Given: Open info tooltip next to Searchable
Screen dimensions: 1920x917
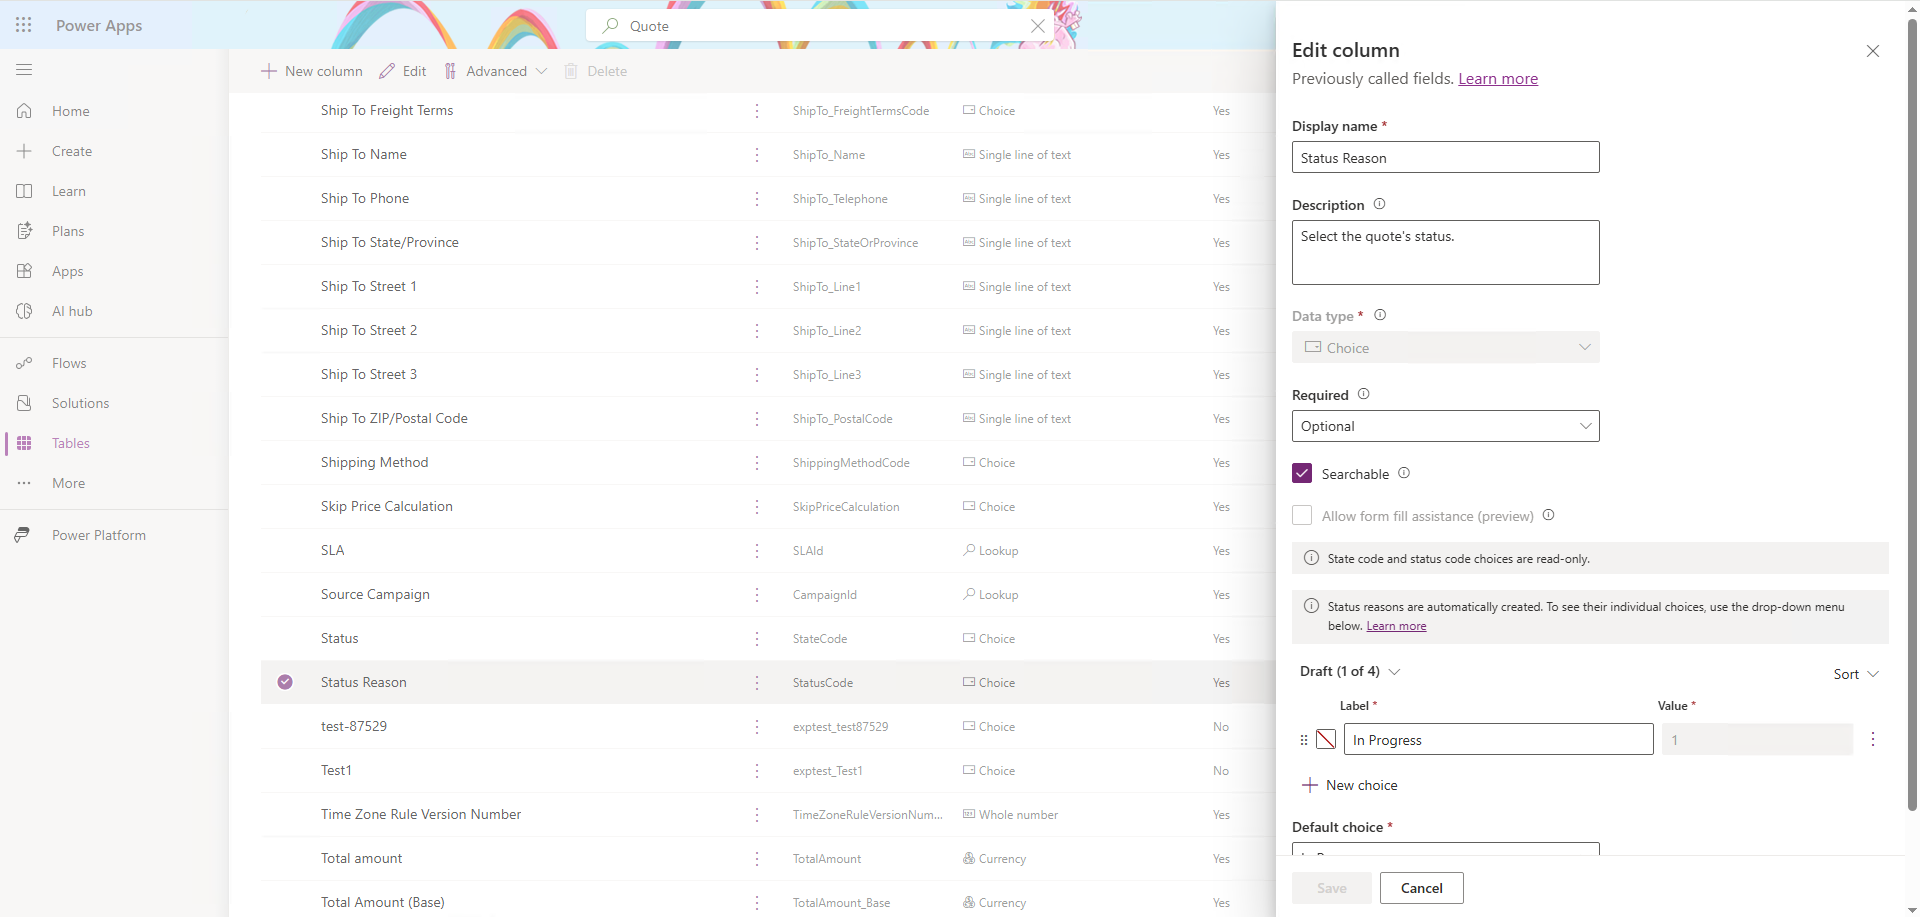Looking at the screenshot, I should (x=1404, y=473).
